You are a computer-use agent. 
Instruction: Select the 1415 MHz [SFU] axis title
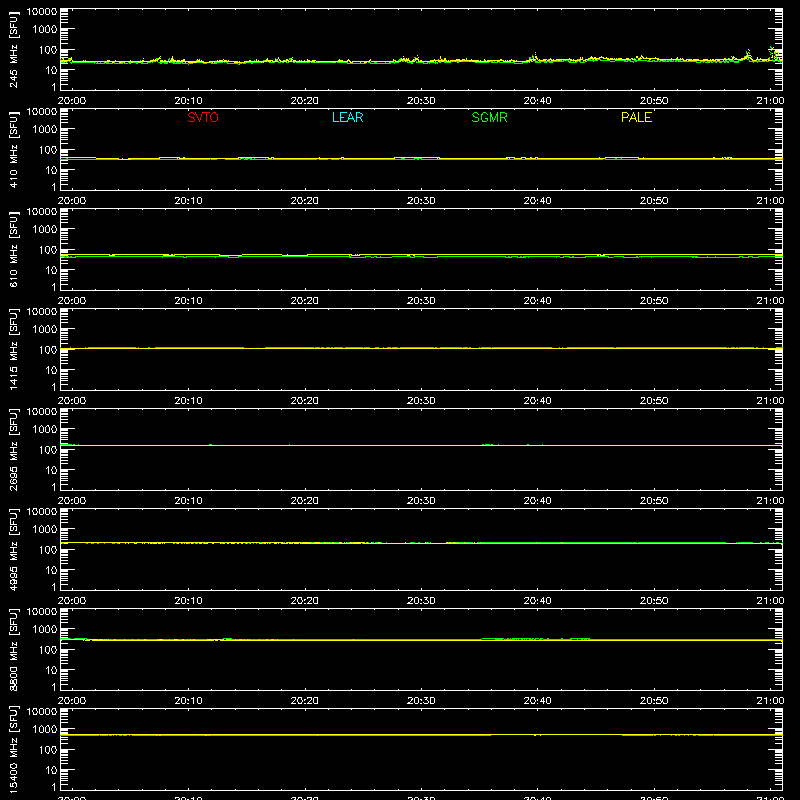pos(13,349)
